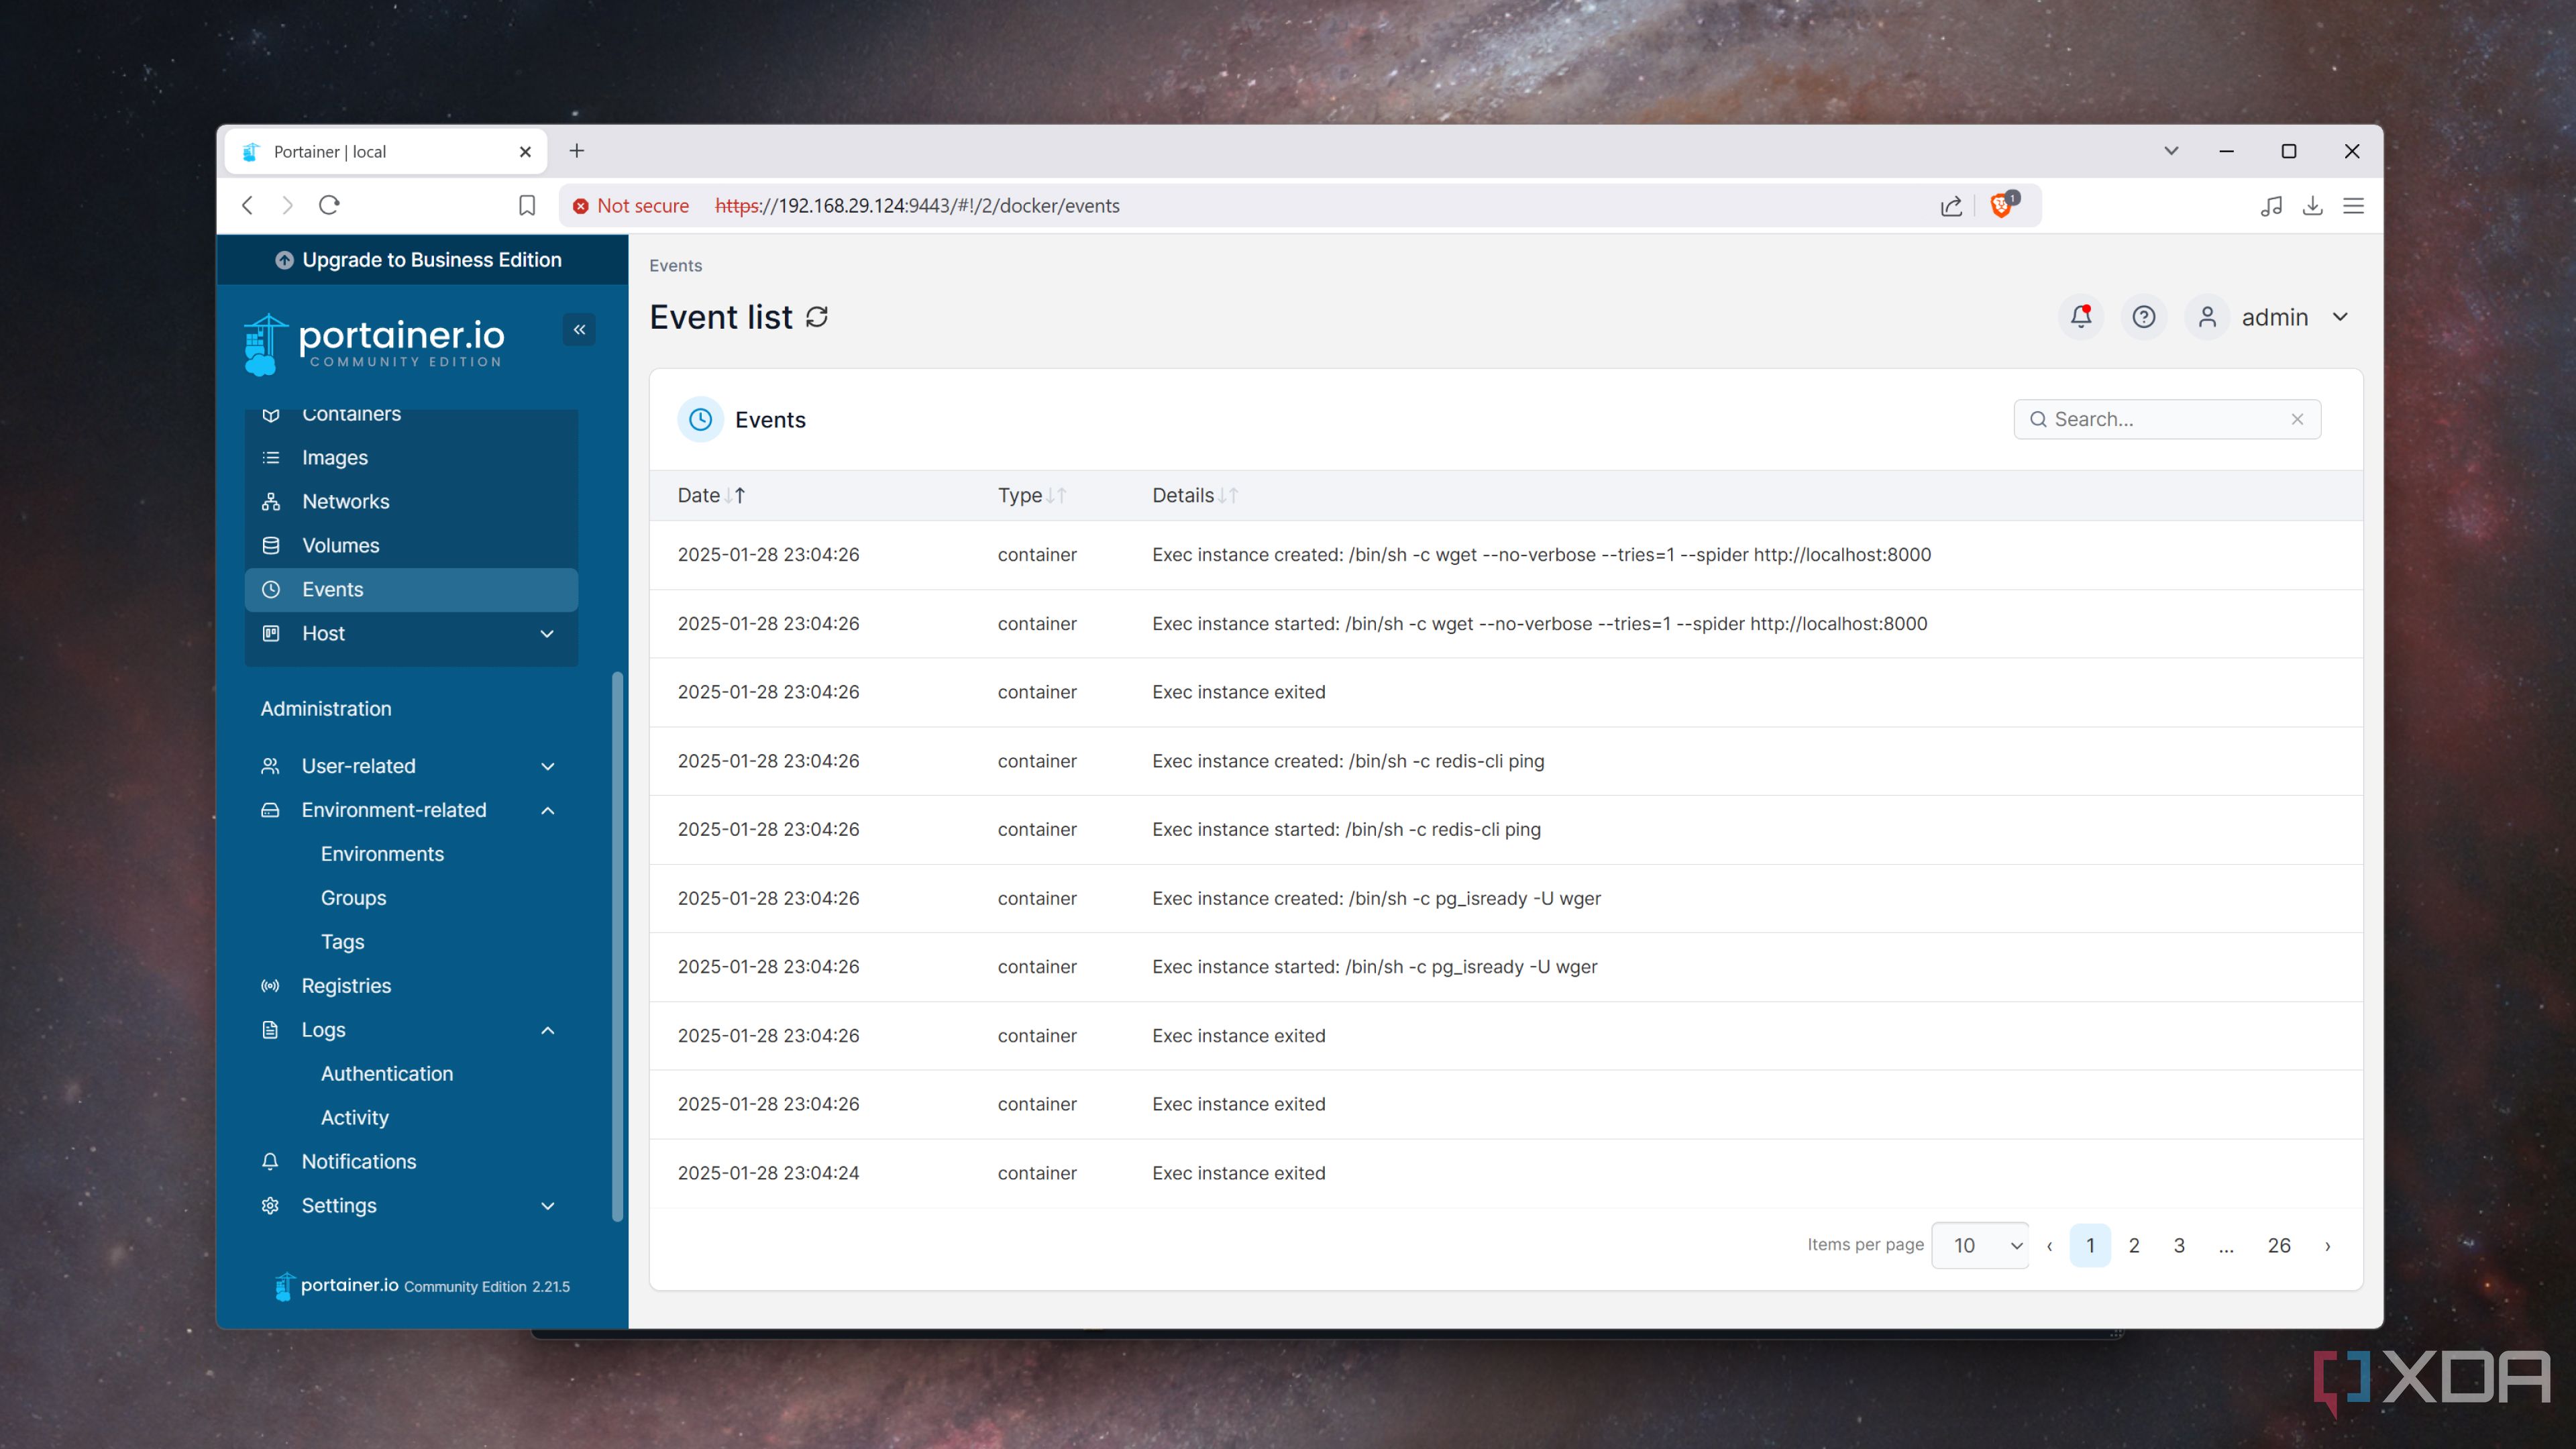Open Notifications in the sidebar
The height and width of the screenshot is (1449, 2576).
pos(410,1162)
